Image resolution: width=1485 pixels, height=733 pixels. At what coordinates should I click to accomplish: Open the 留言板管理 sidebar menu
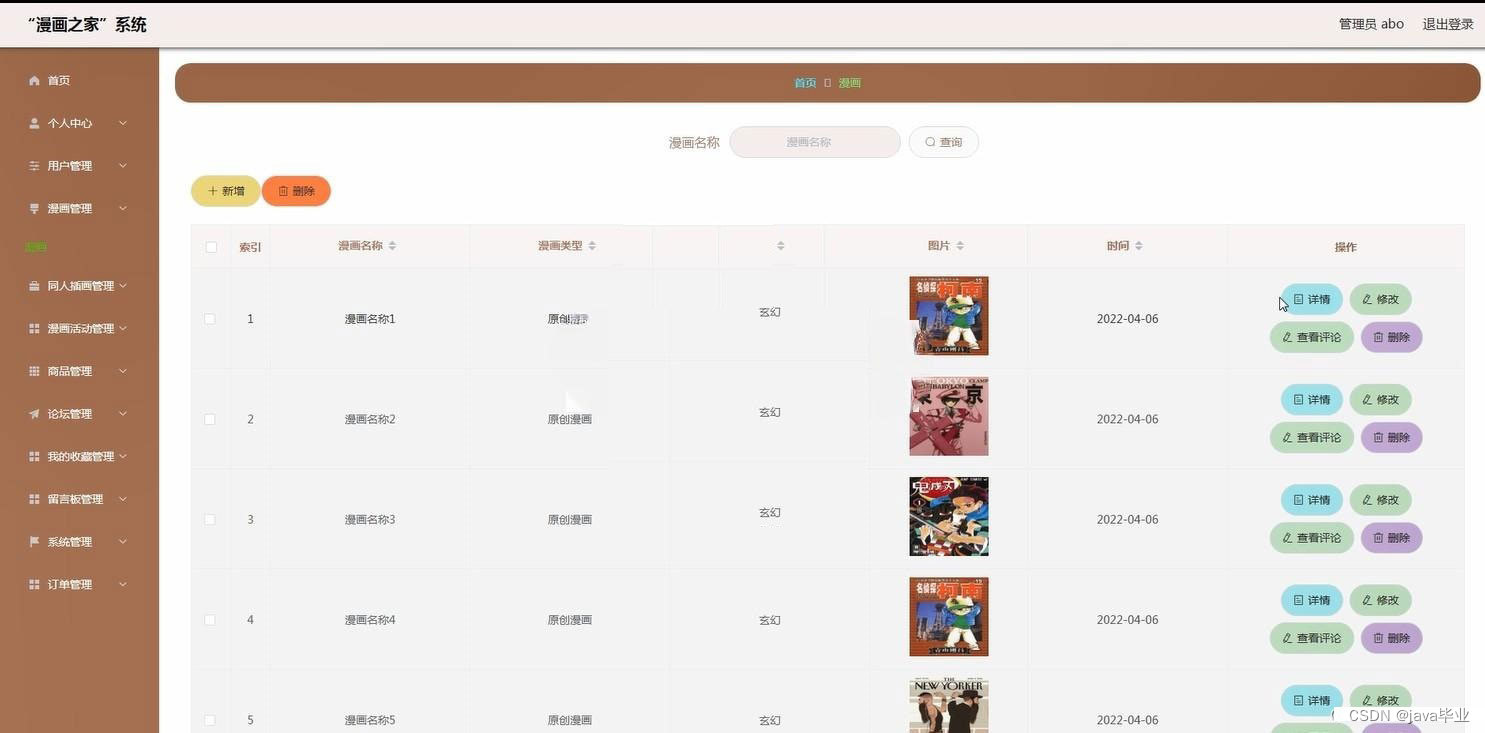(79, 499)
